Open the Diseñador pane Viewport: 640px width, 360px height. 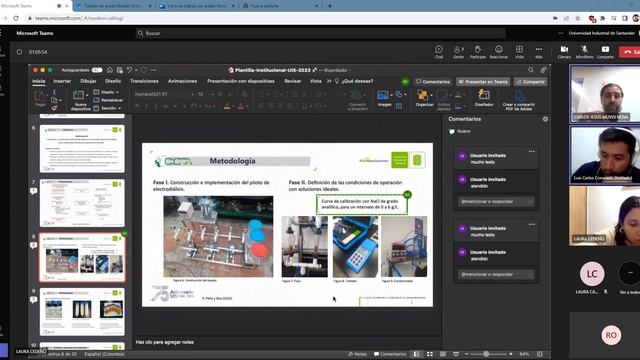tap(484, 98)
